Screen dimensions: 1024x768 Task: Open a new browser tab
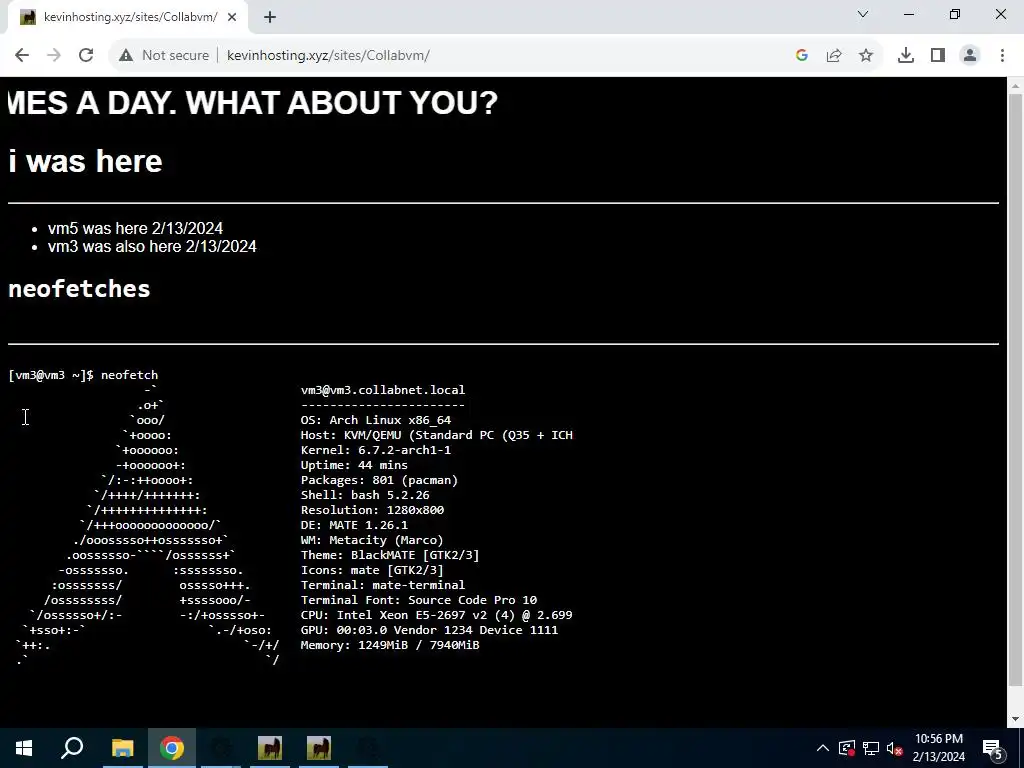(270, 18)
